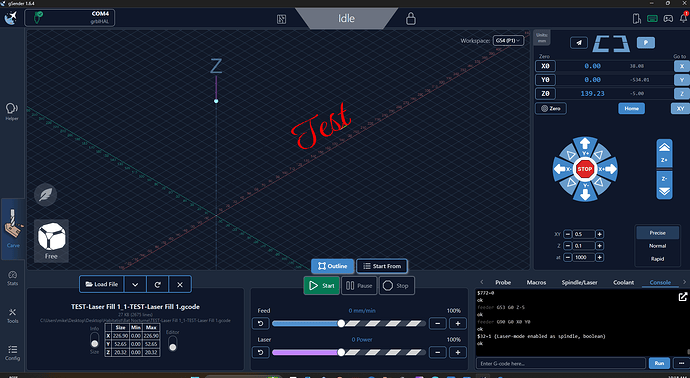Expand the Load File arrow menu
The width and height of the screenshot is (690, 378).
135,284
